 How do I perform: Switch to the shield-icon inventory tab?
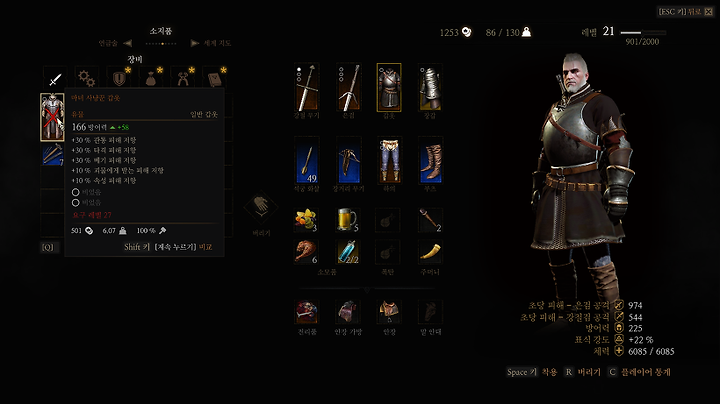(119, 78)
